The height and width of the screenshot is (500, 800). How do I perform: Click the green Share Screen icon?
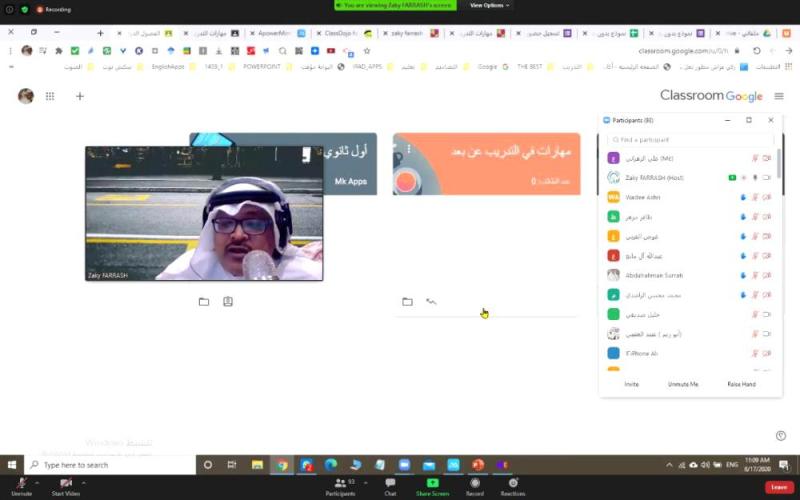(x=432, y=483)
